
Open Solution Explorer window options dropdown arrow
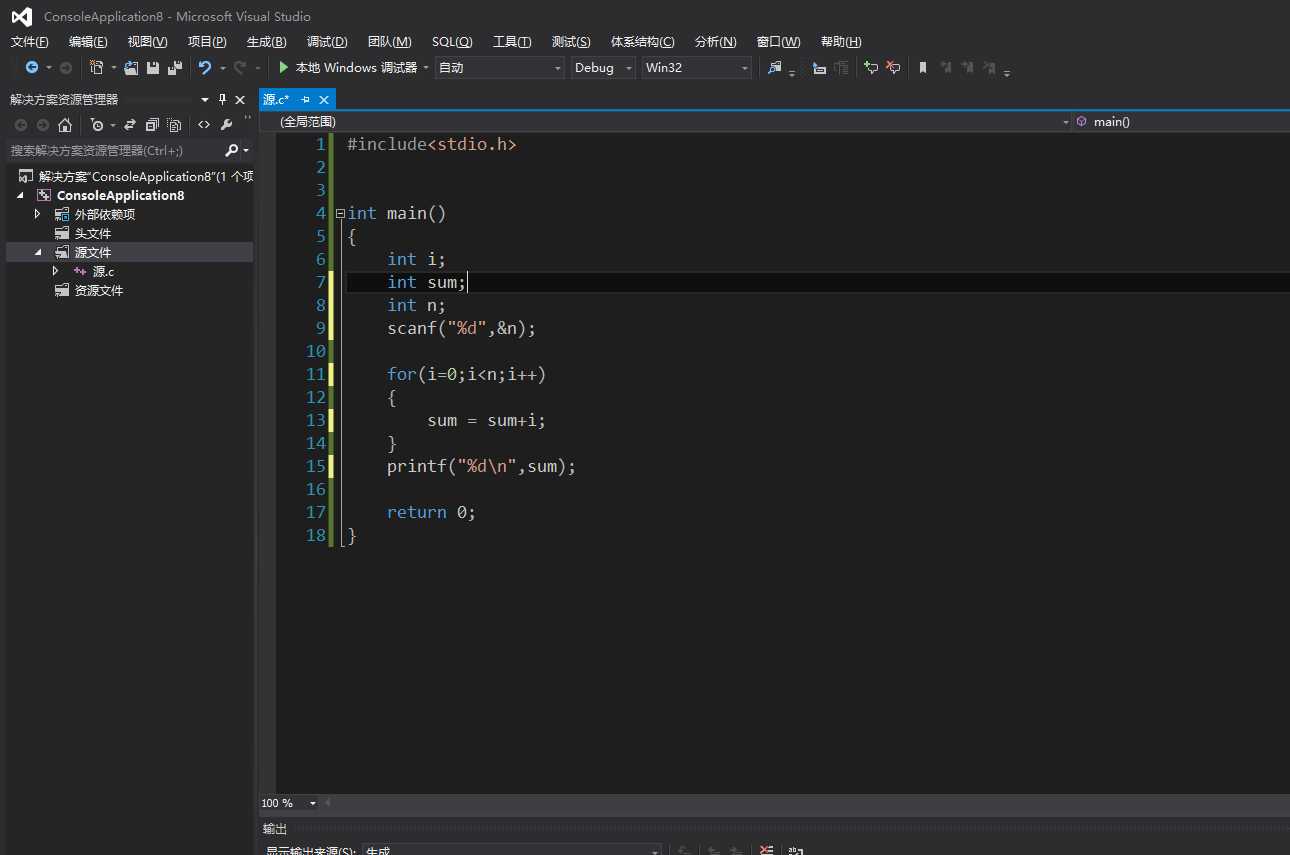pyautogui.click(x=205, y=99)
